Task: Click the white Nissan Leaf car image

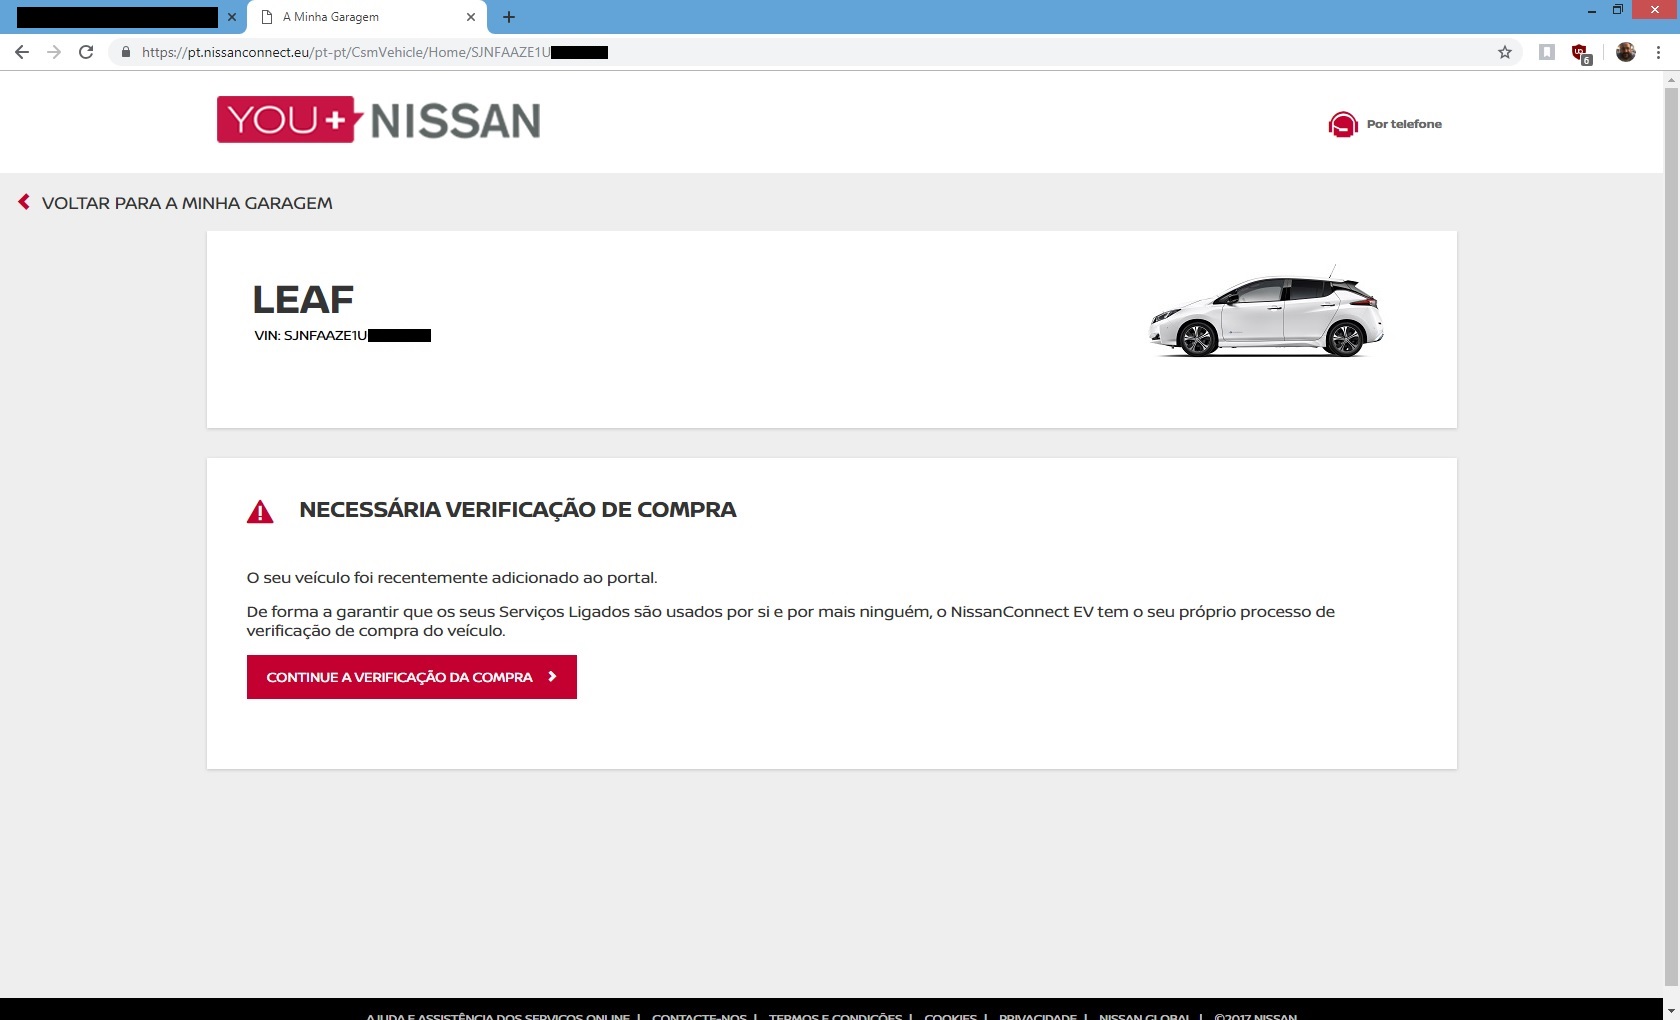Action: coord(1266,312)
